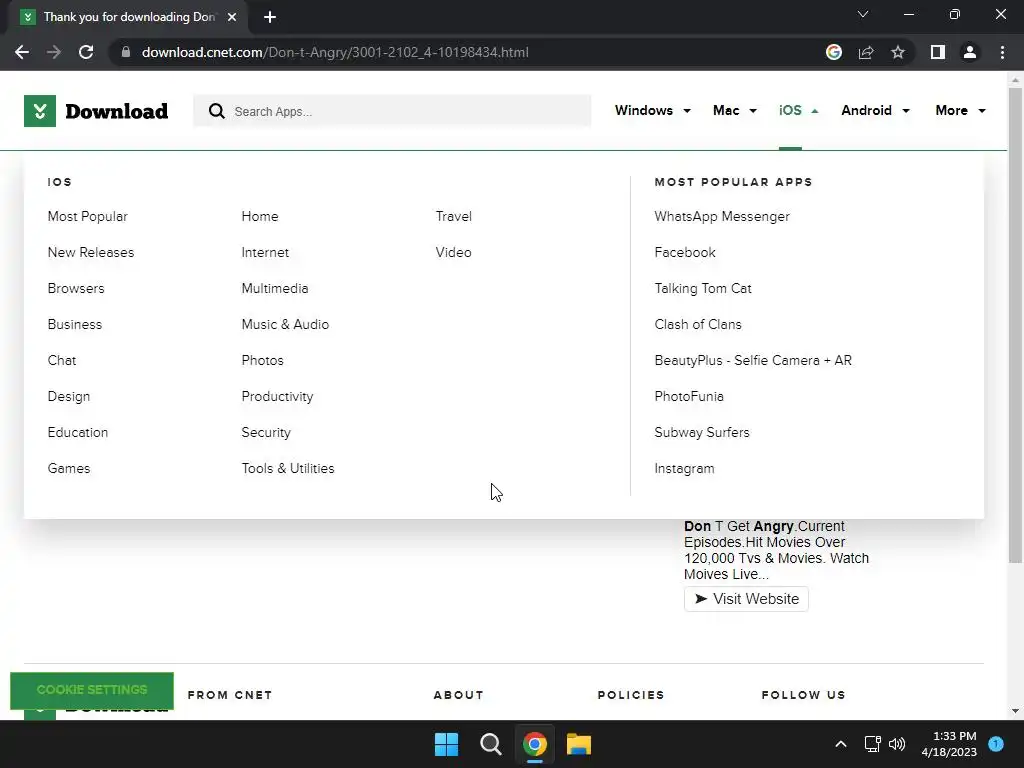
Task: Click Chrome icon in taskbar
Action: pos(534,744)
